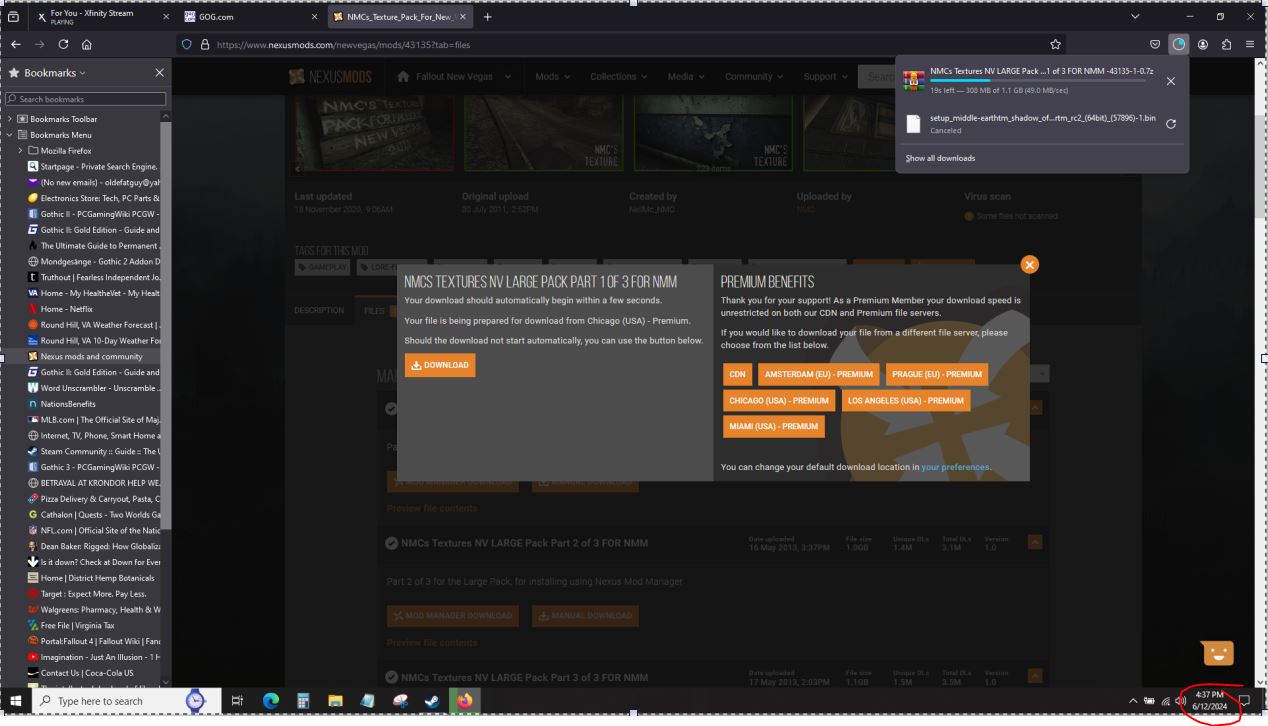Show site information via the padlock icon
The height and width of the screenshot is (726, 1268).
(x=204, y=44)
